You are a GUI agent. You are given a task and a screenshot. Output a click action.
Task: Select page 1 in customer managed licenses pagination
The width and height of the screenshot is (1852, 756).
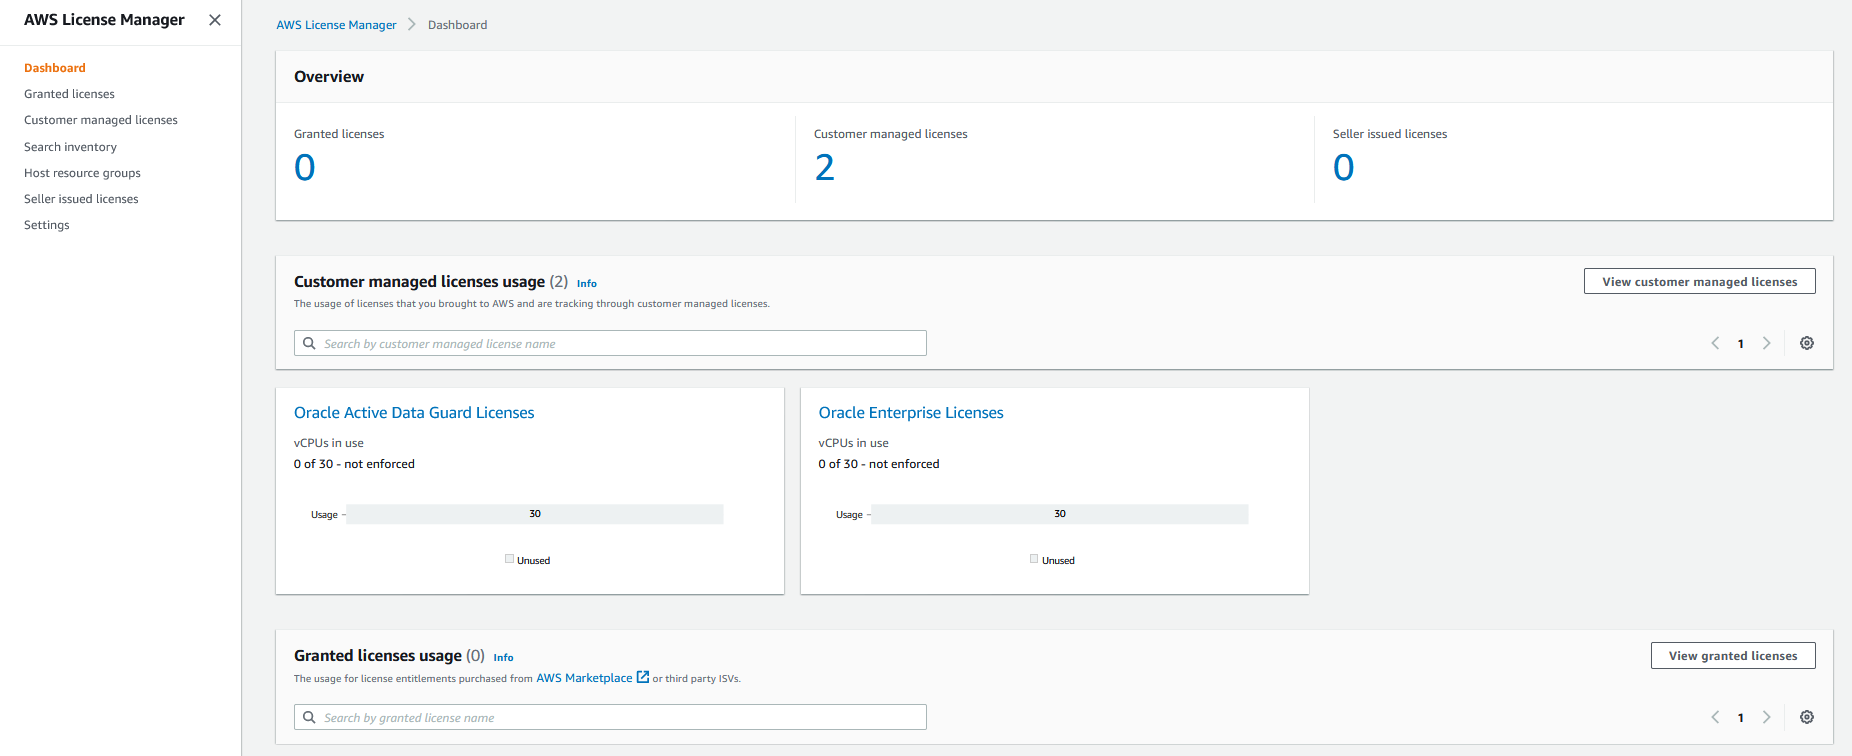[x=1741, y=344]
